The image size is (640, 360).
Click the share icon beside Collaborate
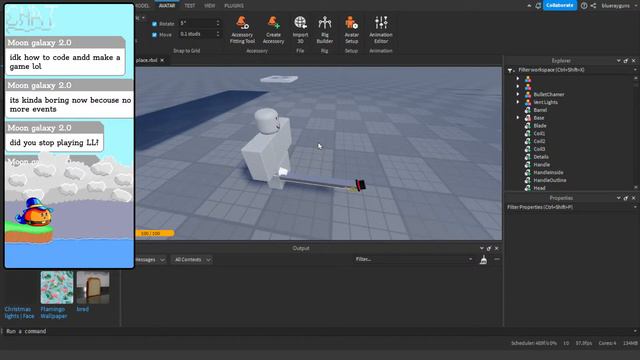(x=593, y=6)
